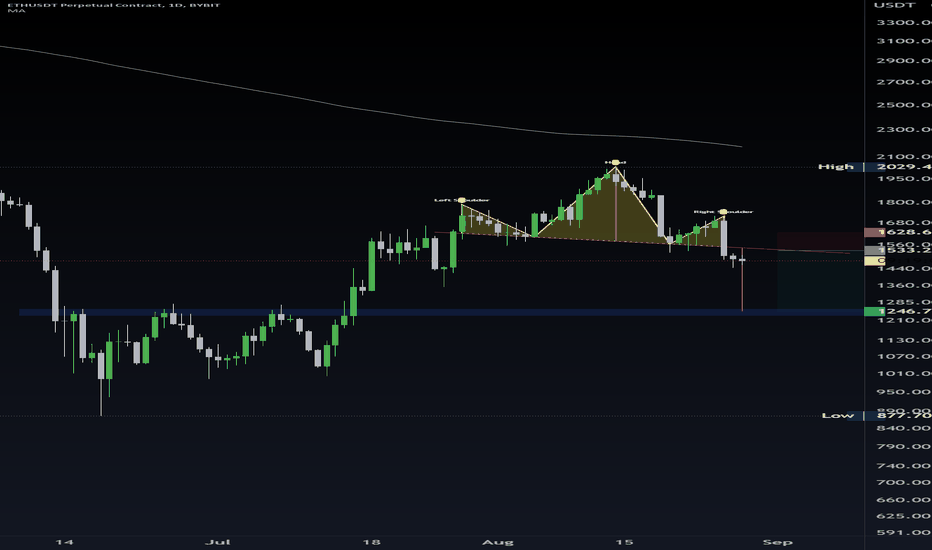Screen dimensions: 932x550
Task: Click the 1440.00 price axis label
Action: (x=903, y=269)
